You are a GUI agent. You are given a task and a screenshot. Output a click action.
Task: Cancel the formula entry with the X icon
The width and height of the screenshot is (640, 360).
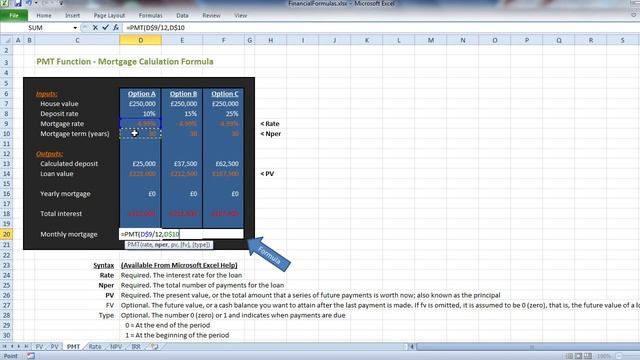95,27
